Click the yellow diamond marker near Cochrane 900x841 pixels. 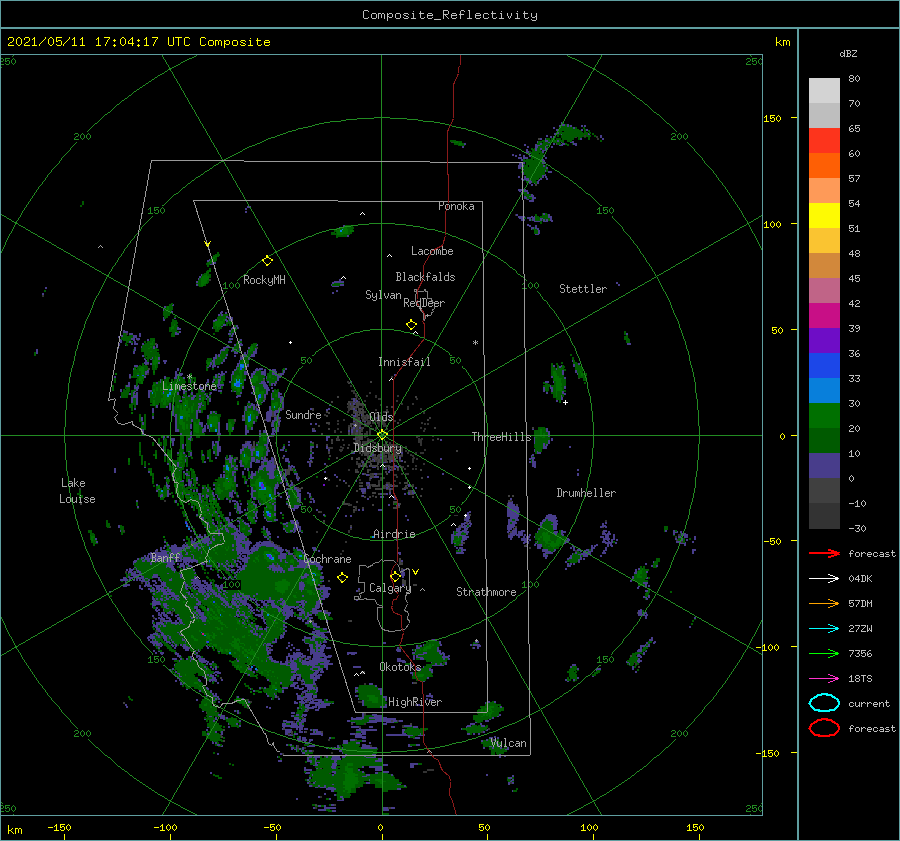coord(342,578)
